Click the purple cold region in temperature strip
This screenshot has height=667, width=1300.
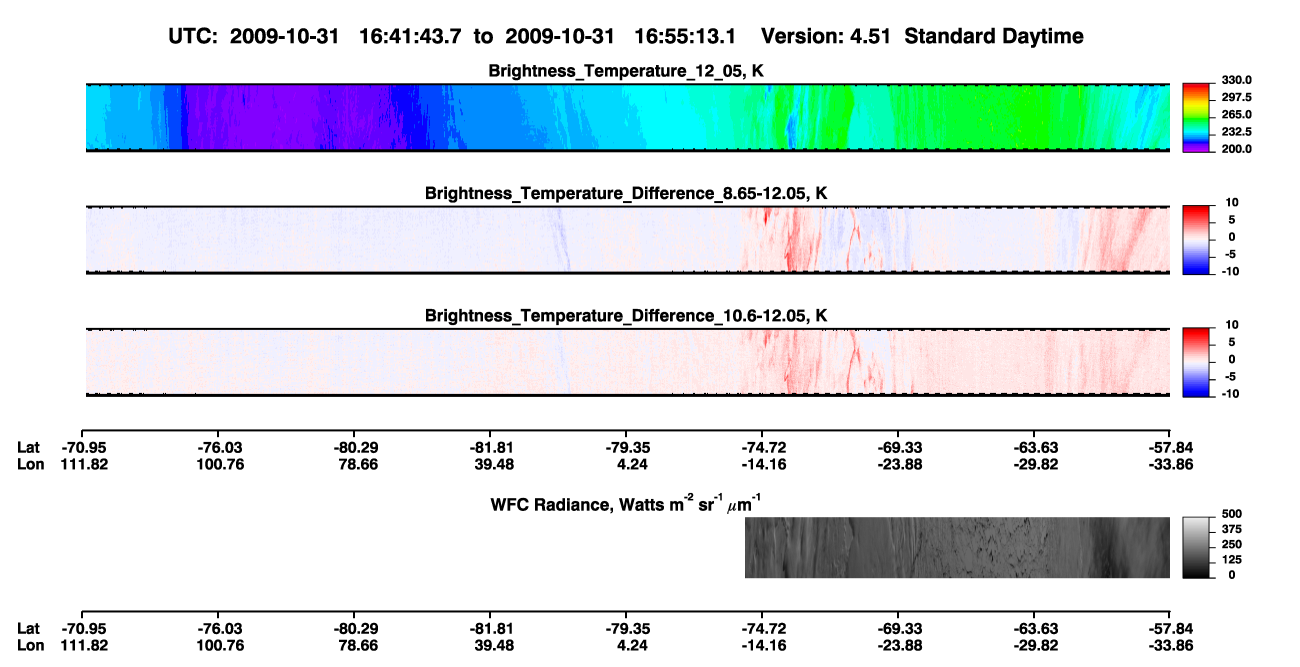(290, 117)
